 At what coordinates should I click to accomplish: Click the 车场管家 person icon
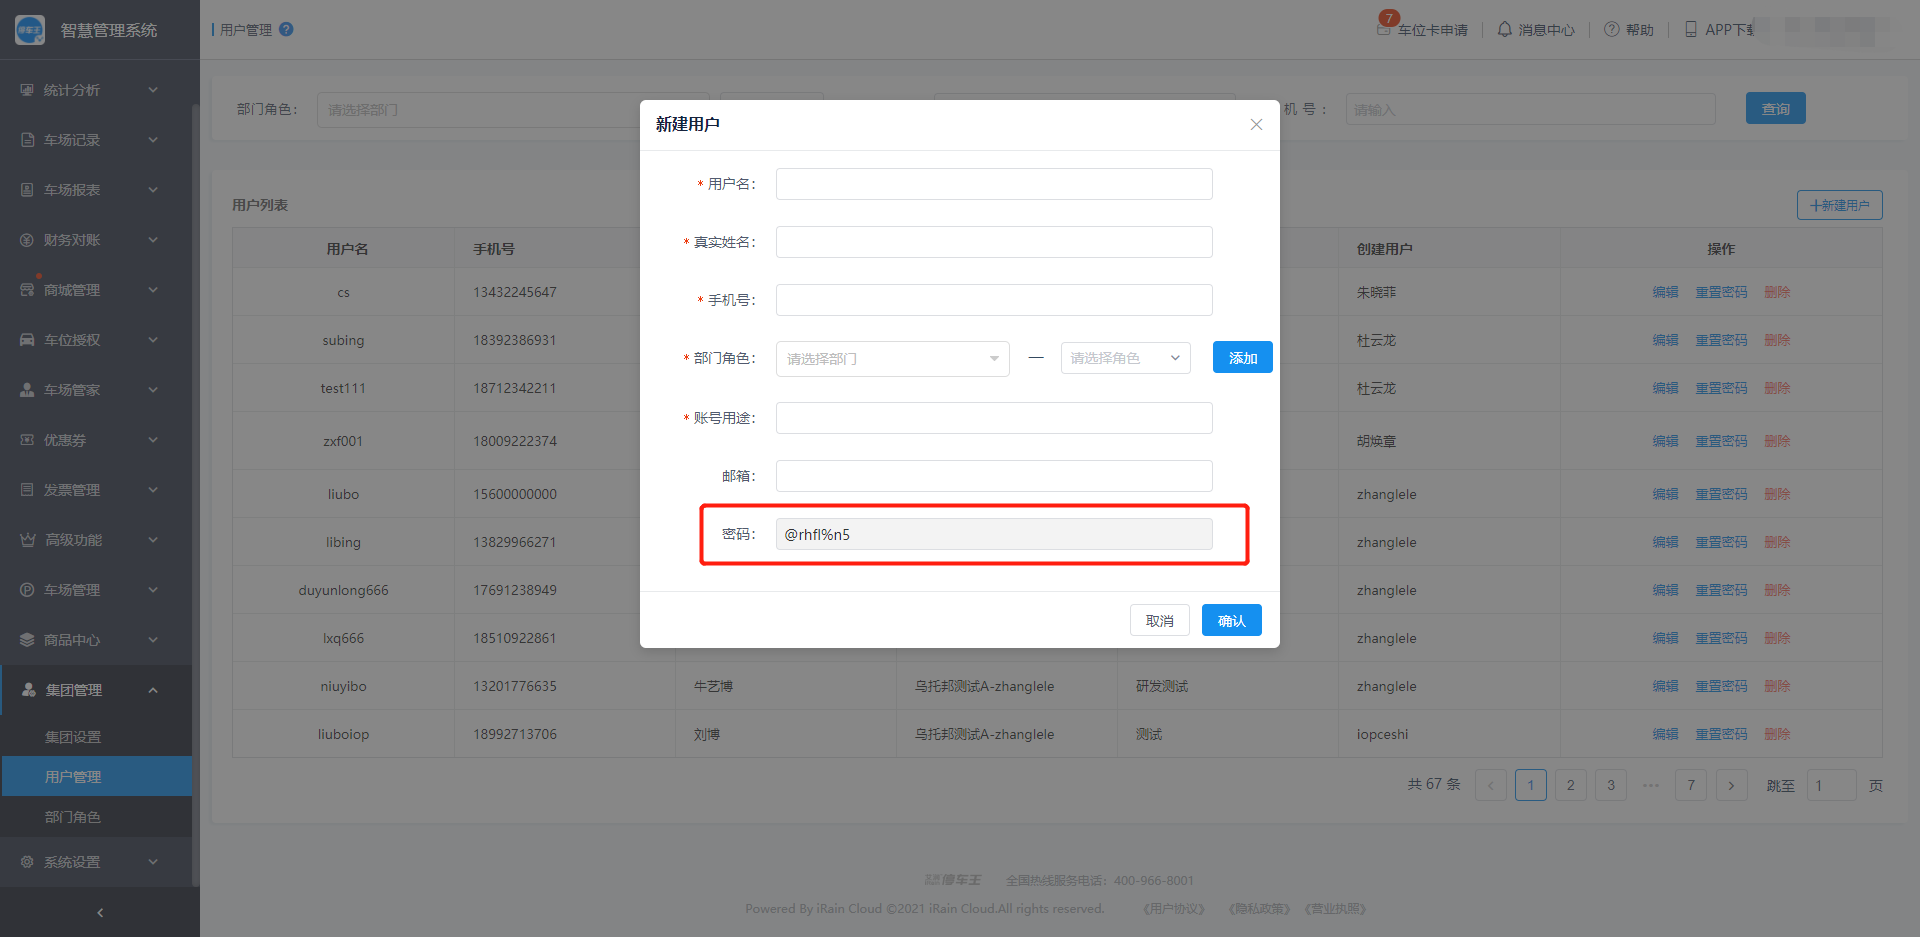tap(27, 390)
